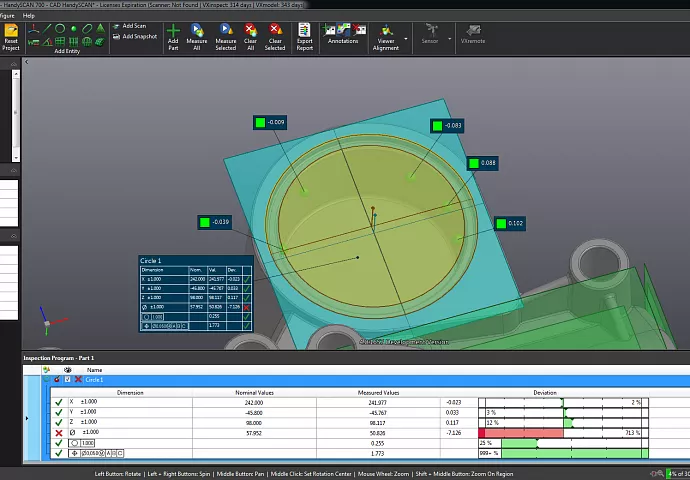Image resolution: width=690 pixels, height=480 pixels.
Task: Collapse the middle left panel section chevron
Action: [14, 170]
